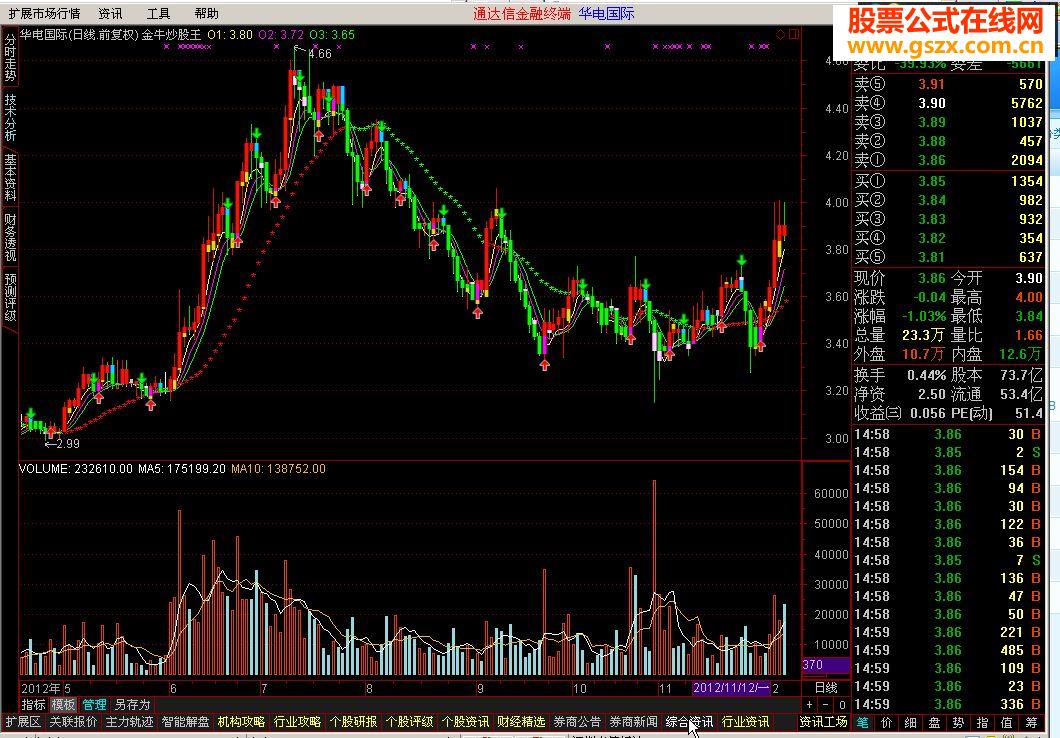Switch to the 势 quote panel tab

[x=959, y=722]
